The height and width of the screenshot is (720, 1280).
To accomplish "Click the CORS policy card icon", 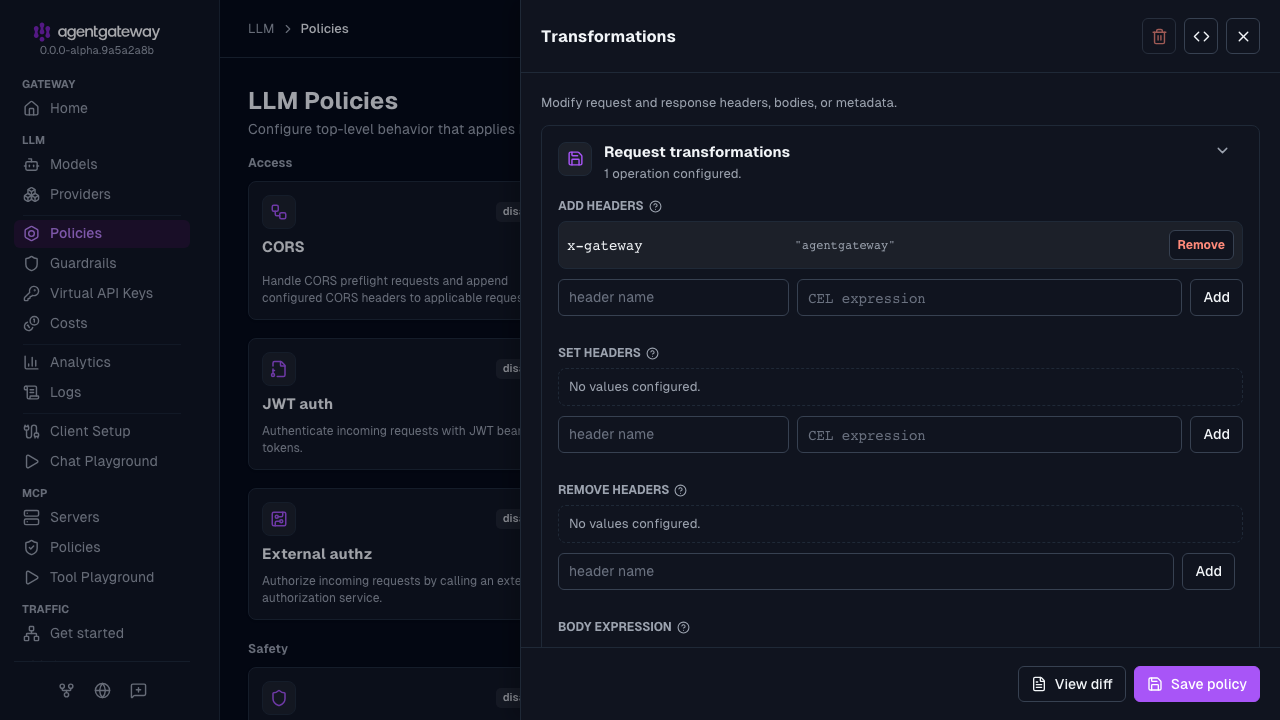I will coord(279,212).
